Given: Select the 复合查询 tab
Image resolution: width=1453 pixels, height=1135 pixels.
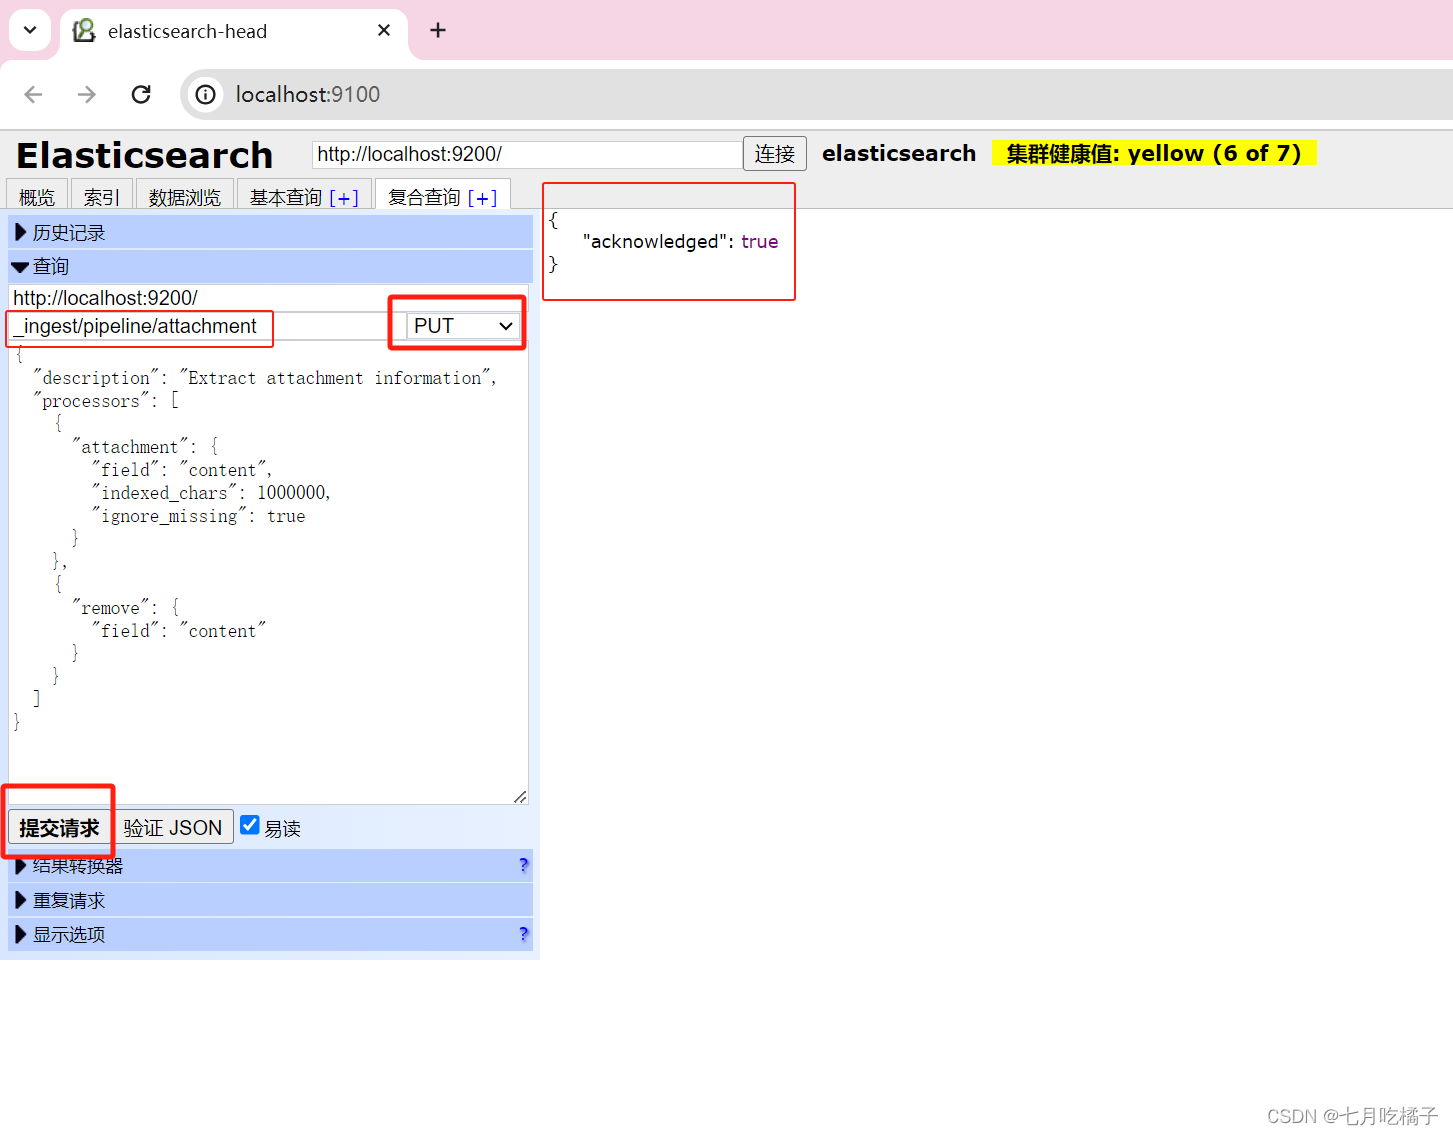Looking at the screenshot, I should coord(425,197).
